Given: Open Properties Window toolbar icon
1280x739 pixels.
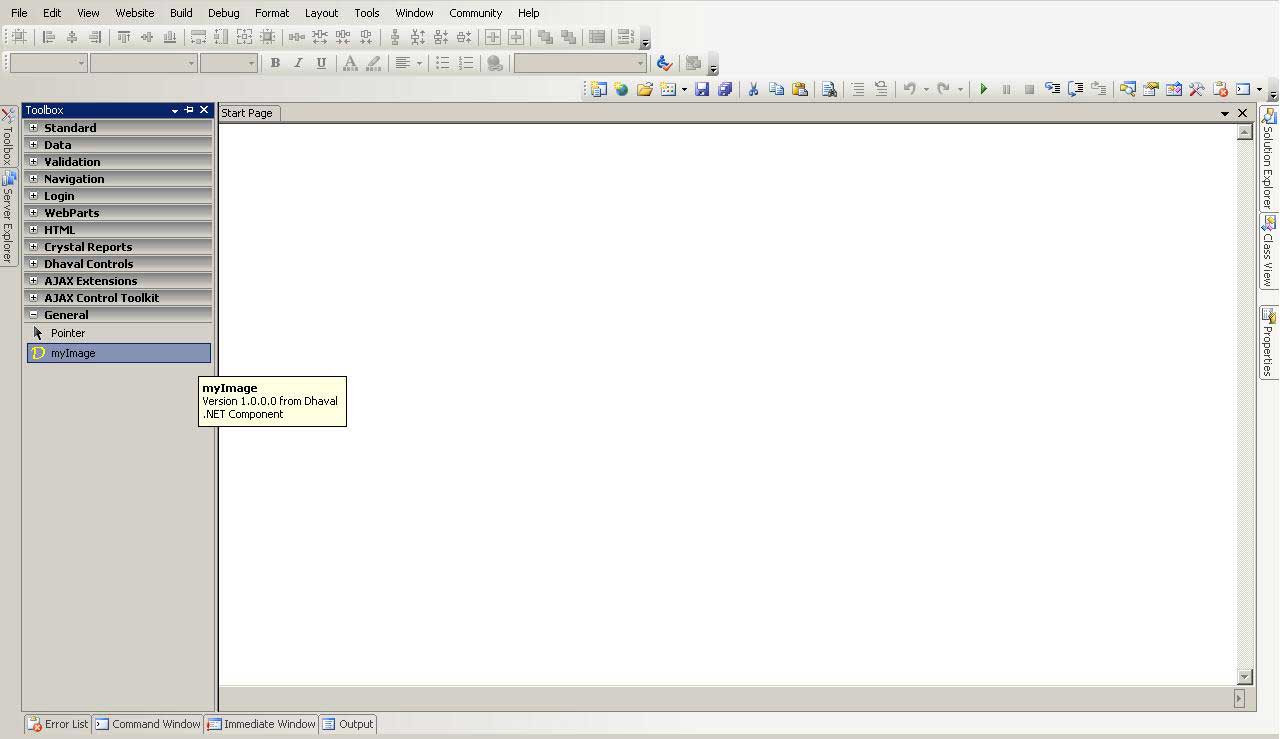Looking at the screenshot, I should point(1150,89).
